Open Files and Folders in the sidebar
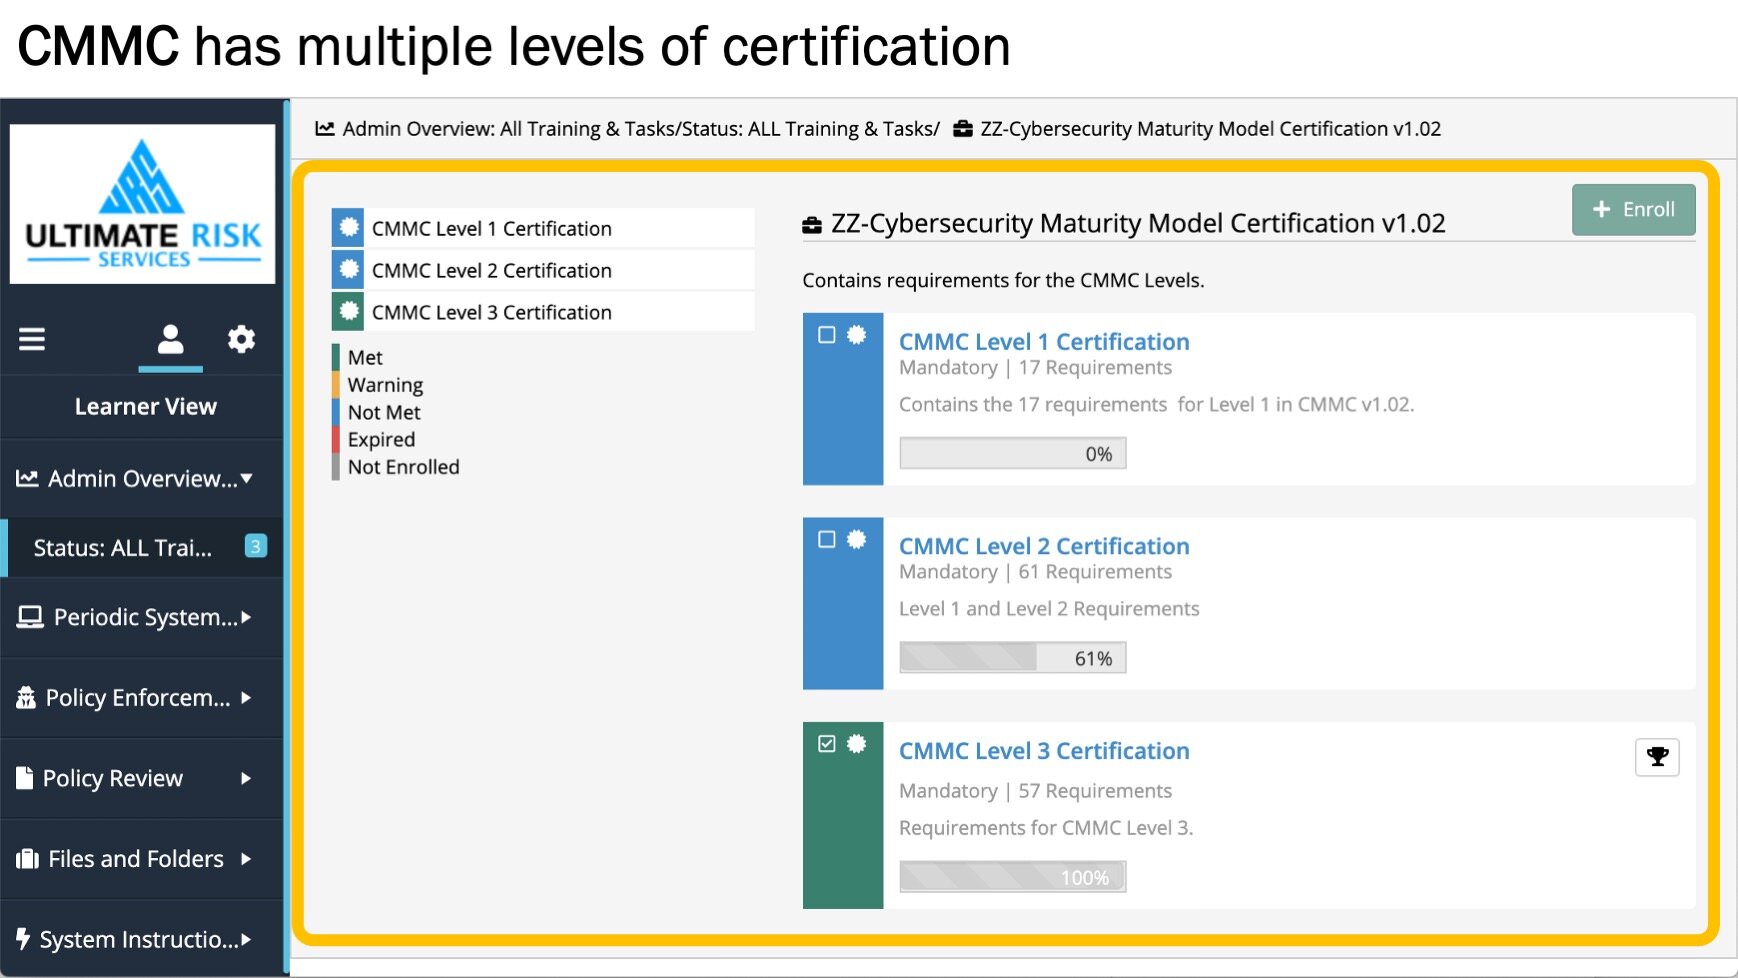The width and height of the screenshot is (1738, 978). pyautogui.click(x=142, y=859)
